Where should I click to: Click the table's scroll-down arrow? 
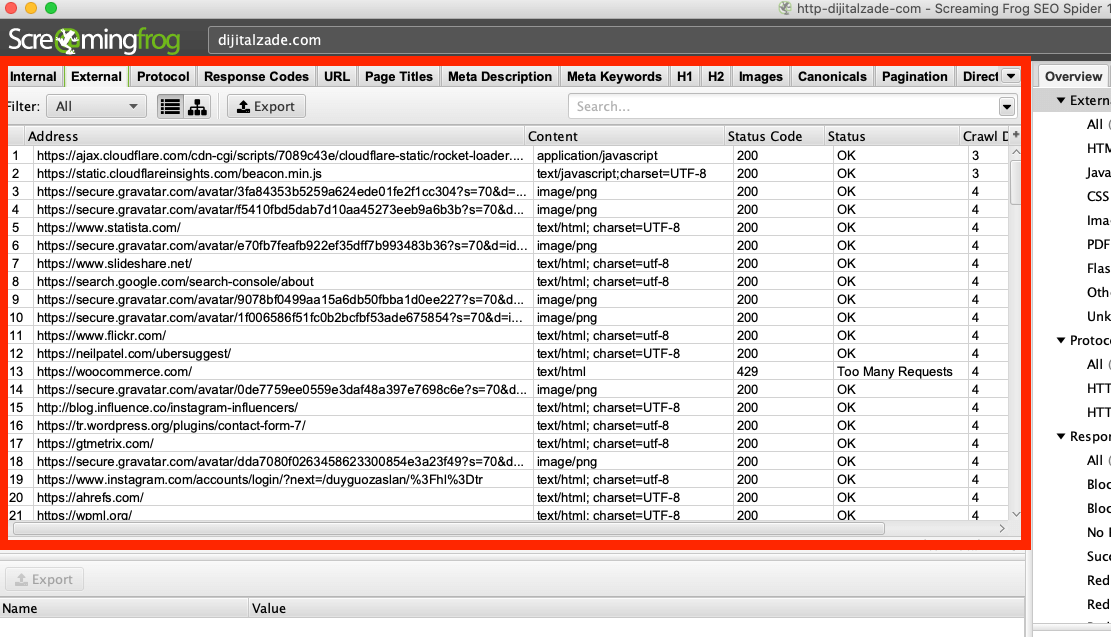coord(1016,514)
